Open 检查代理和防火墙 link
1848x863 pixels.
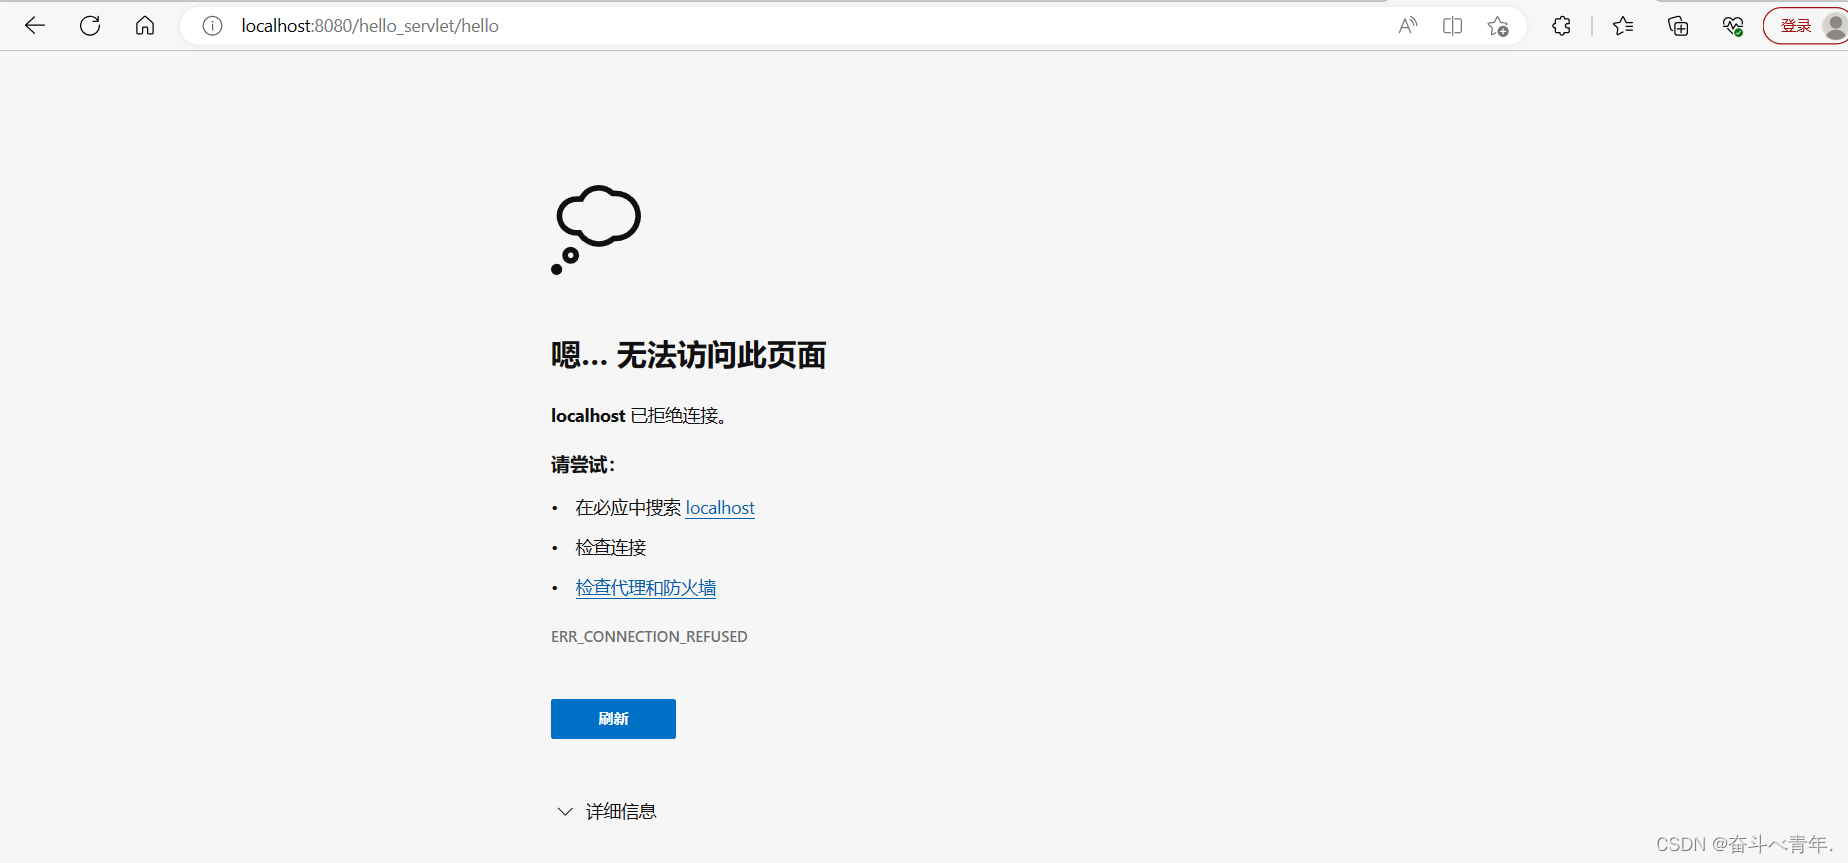(646, 588)
